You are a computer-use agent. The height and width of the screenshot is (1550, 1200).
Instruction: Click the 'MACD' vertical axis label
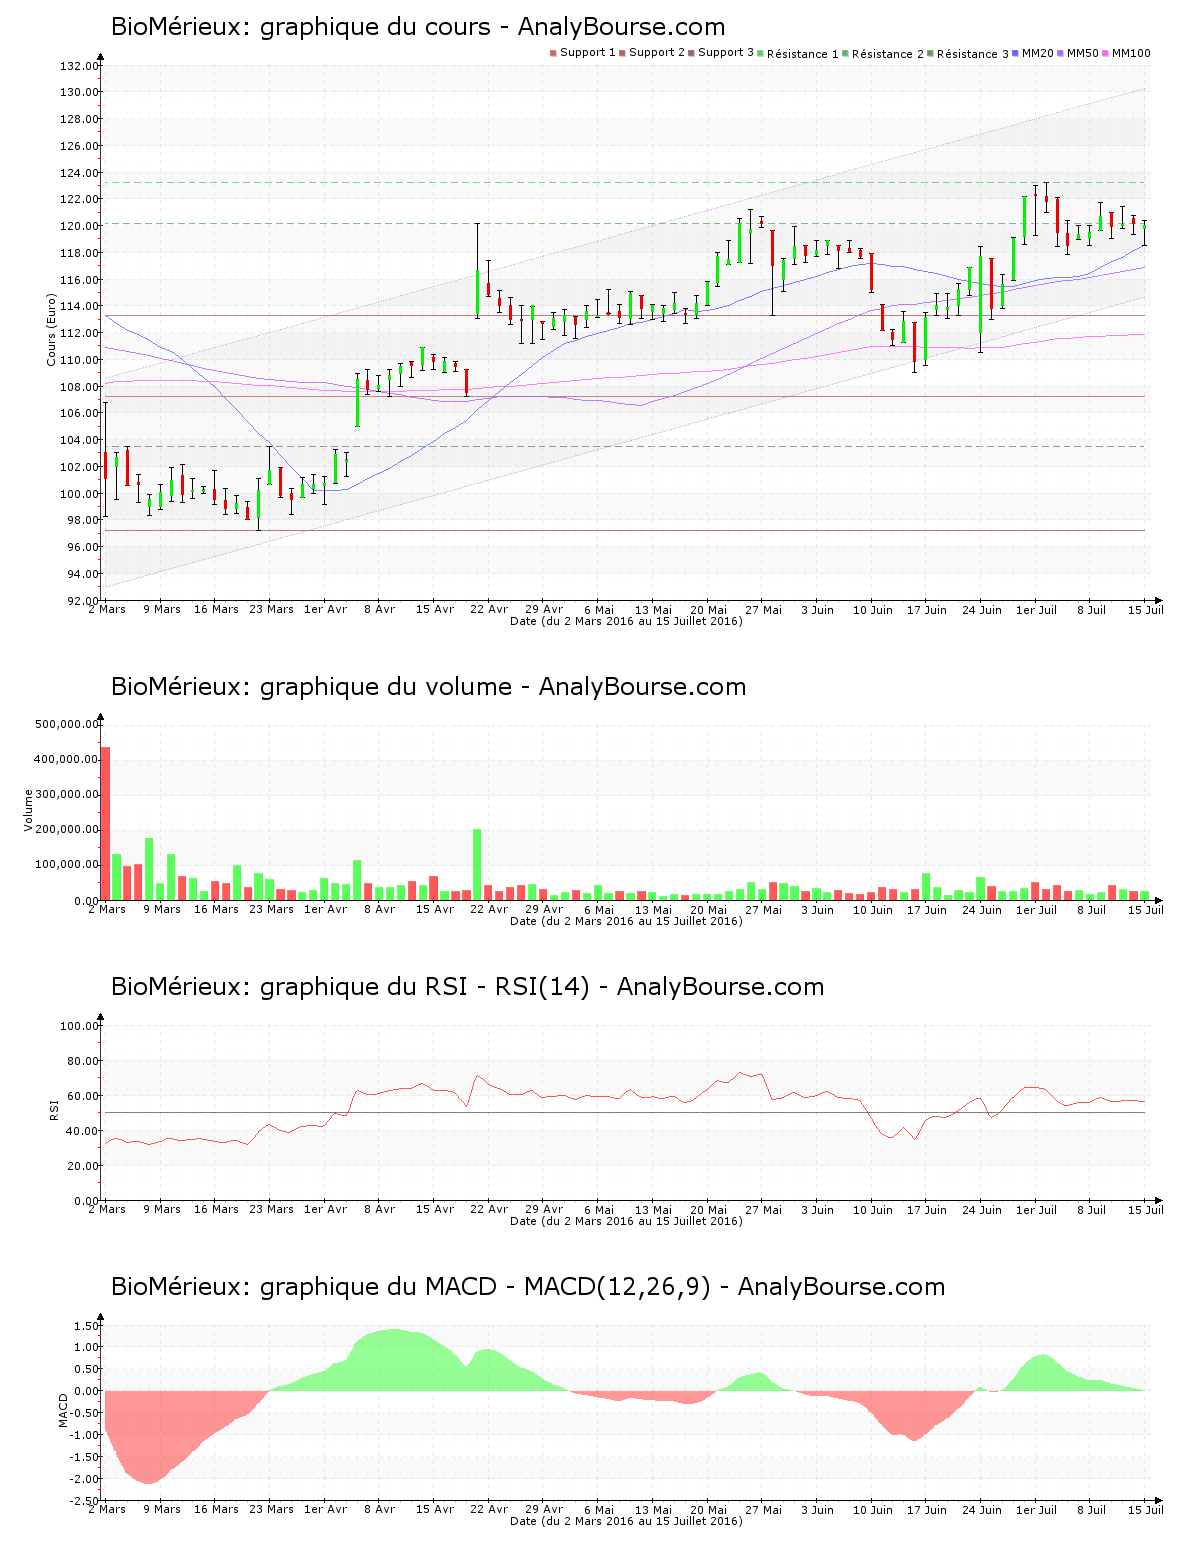coord(63,1410)
